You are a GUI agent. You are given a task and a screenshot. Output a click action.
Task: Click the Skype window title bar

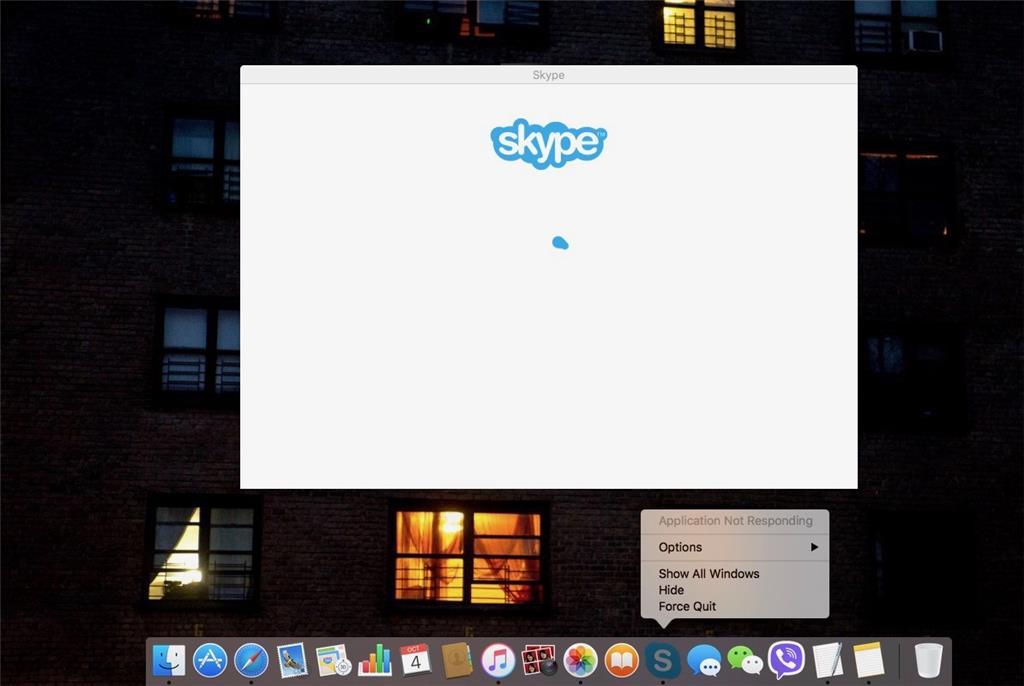pyautogui.click(x=549, y=74)
